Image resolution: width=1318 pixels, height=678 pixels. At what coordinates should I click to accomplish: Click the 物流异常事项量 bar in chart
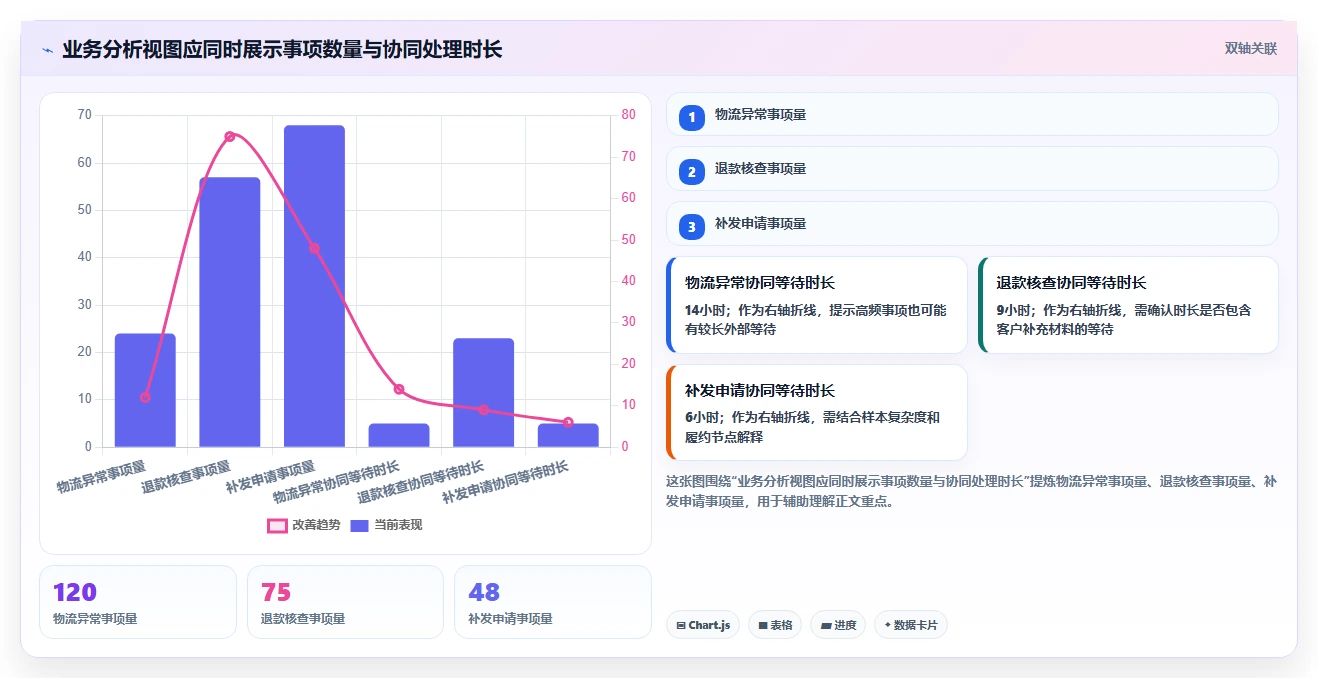pyautogui.click(x=145, y=390)
